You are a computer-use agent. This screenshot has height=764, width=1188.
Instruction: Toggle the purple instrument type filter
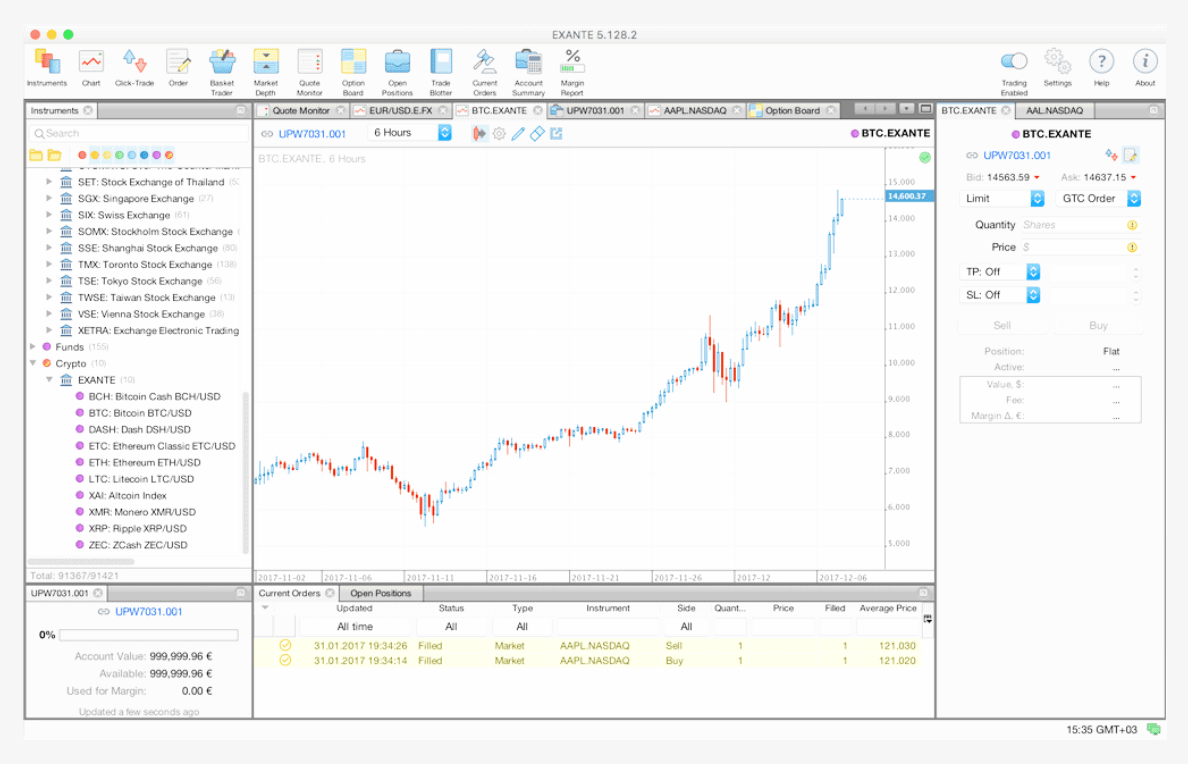tap(156, 155)
